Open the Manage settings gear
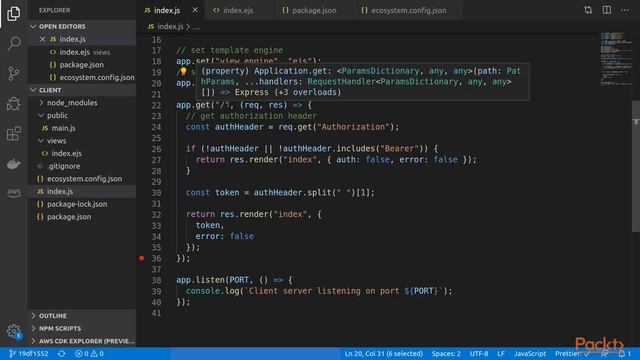Viewport: 640px width, 360px height. [13, 331]
